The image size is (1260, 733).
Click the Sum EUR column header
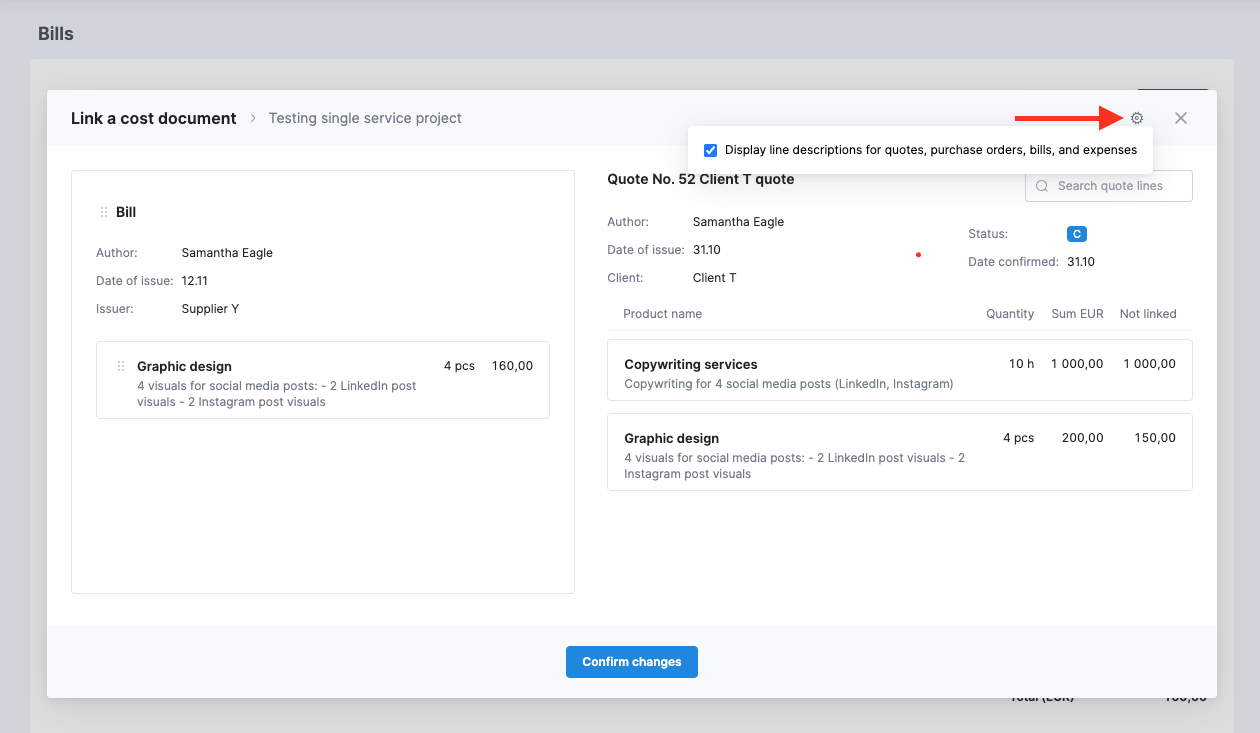click(1077, 314)
